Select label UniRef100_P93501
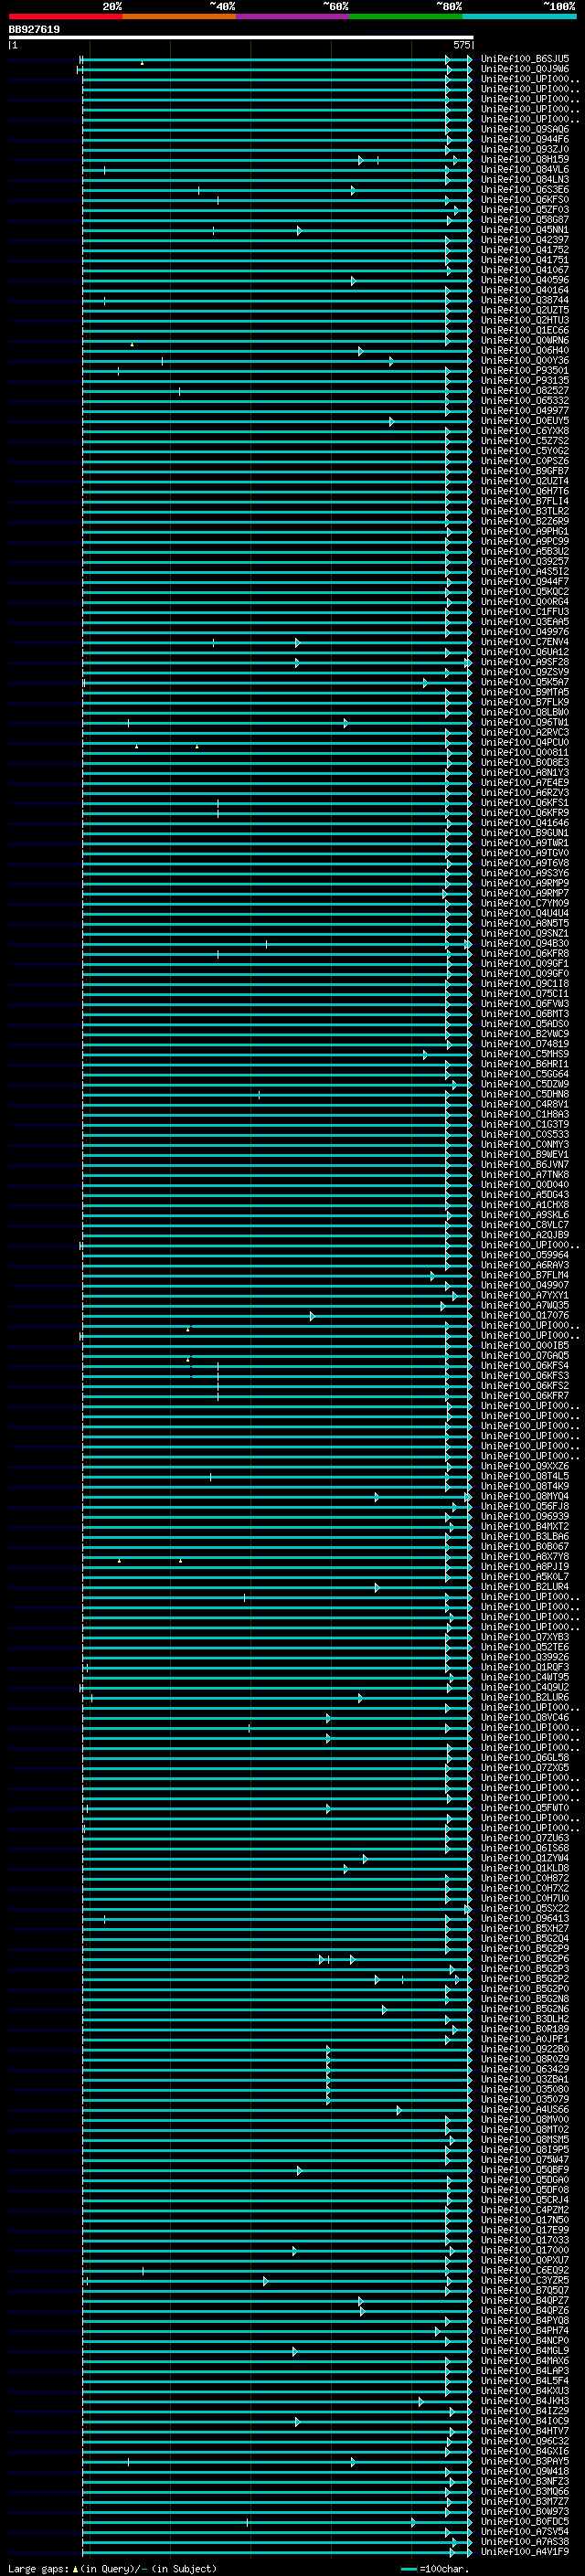Screen dimensions: 585x2576 (525, 370)
